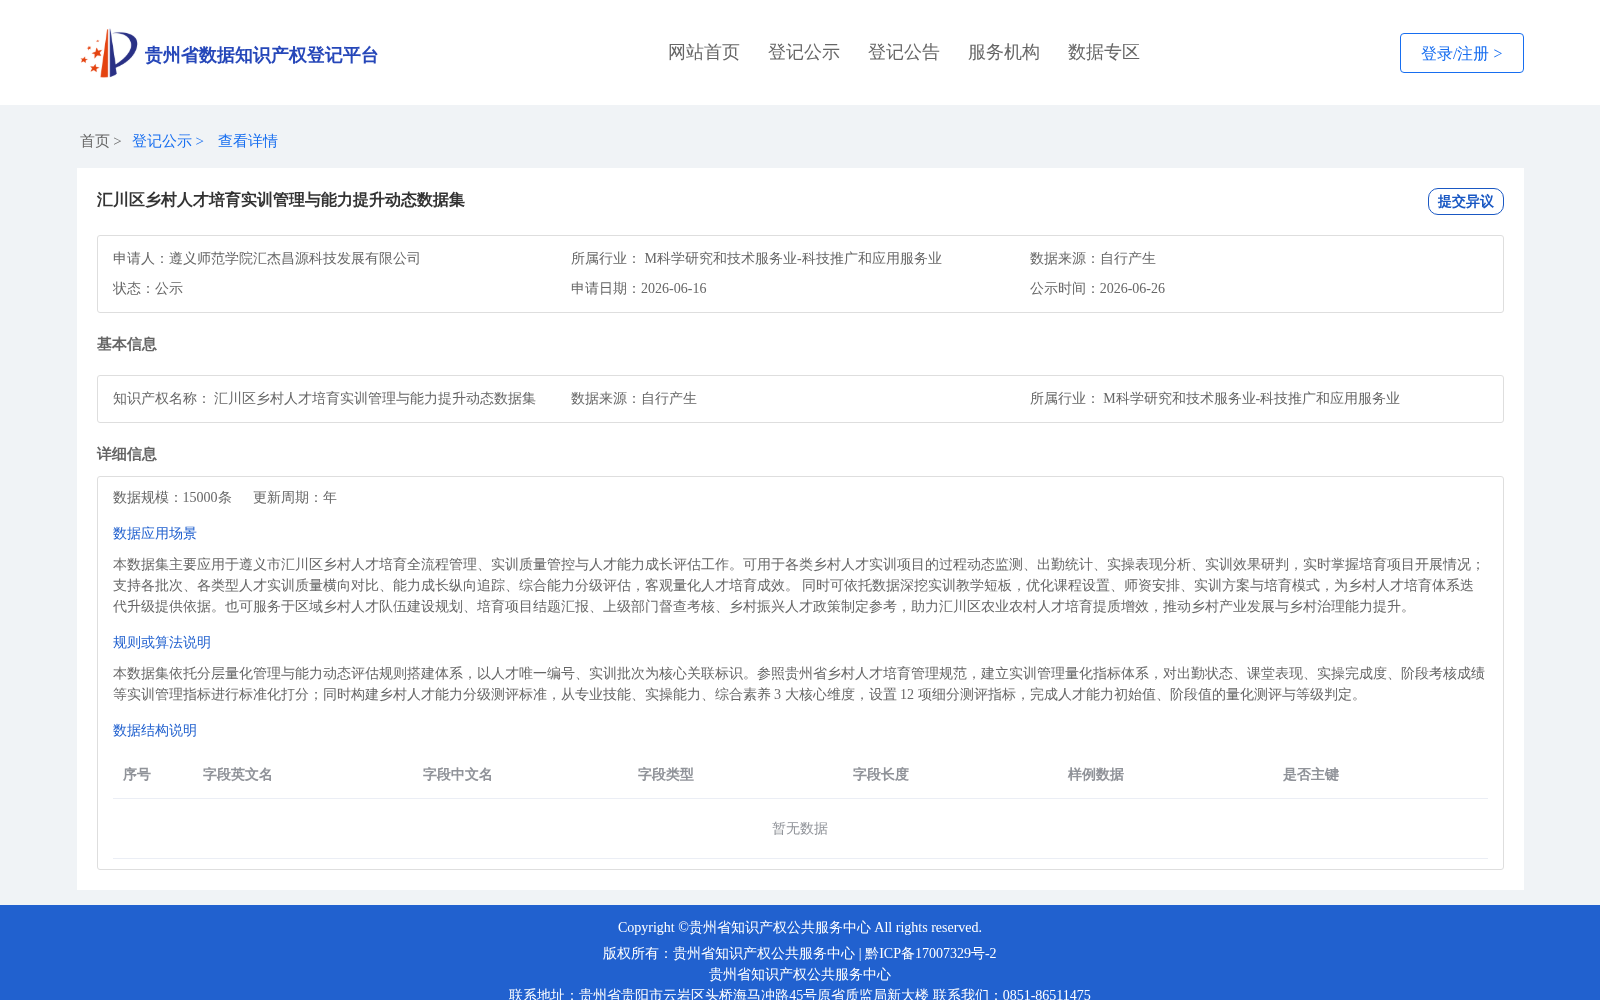Click the 黔ICP备17007329号-2 footer text

point(931,953)
